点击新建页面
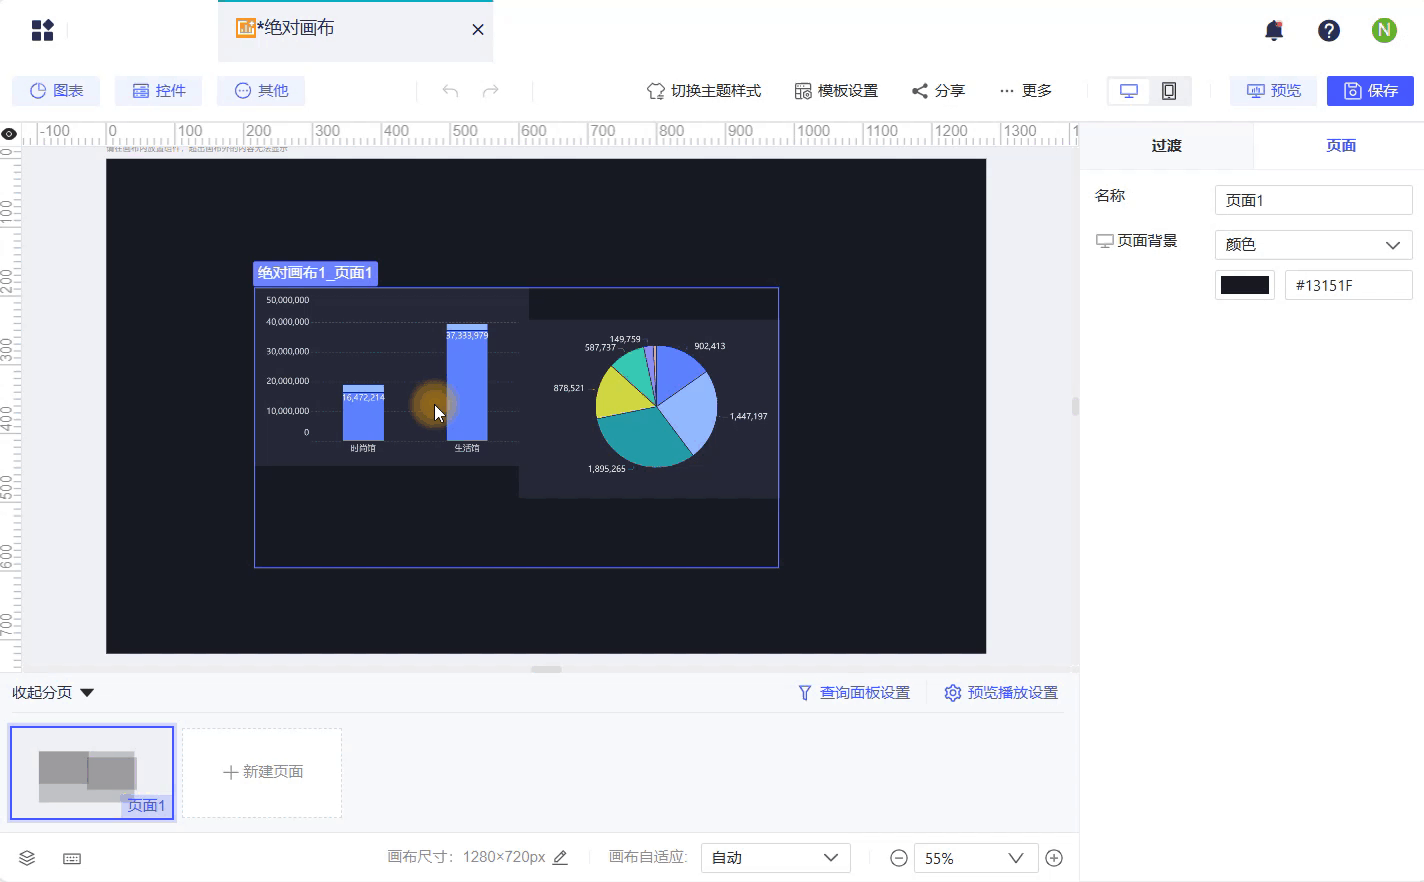Image resolution: width=1424 pixels, height=882 pixels. click(262, 772)
